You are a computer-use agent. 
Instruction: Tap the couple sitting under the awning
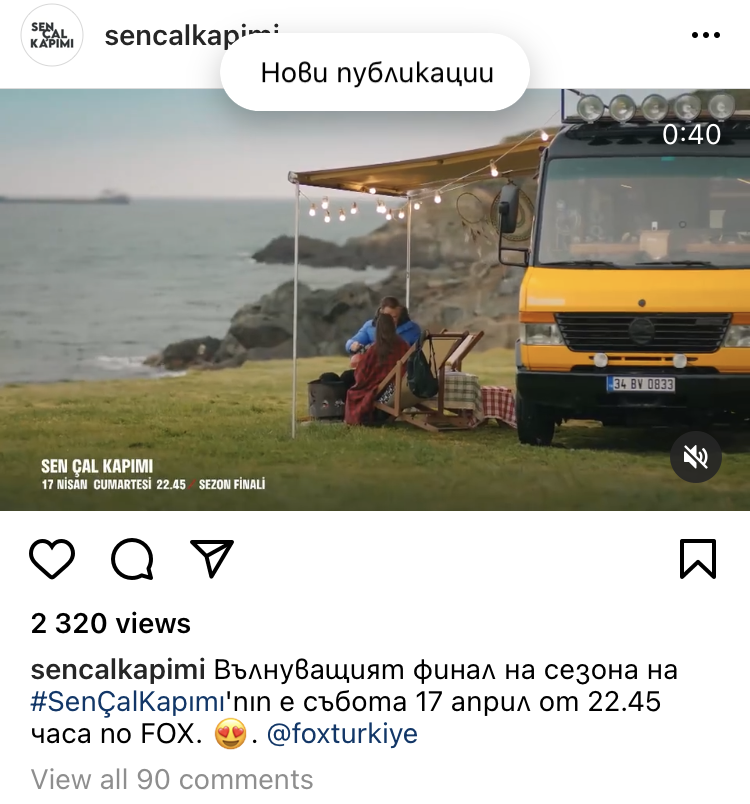pyautogui.click(x=383, y=359)
